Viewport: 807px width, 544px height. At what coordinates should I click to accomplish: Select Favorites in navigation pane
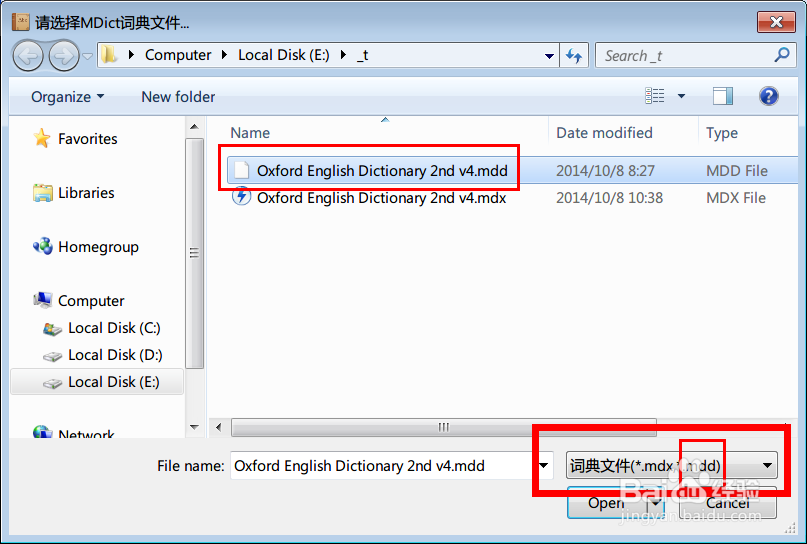pyautogui.click(x=87, y=138)
